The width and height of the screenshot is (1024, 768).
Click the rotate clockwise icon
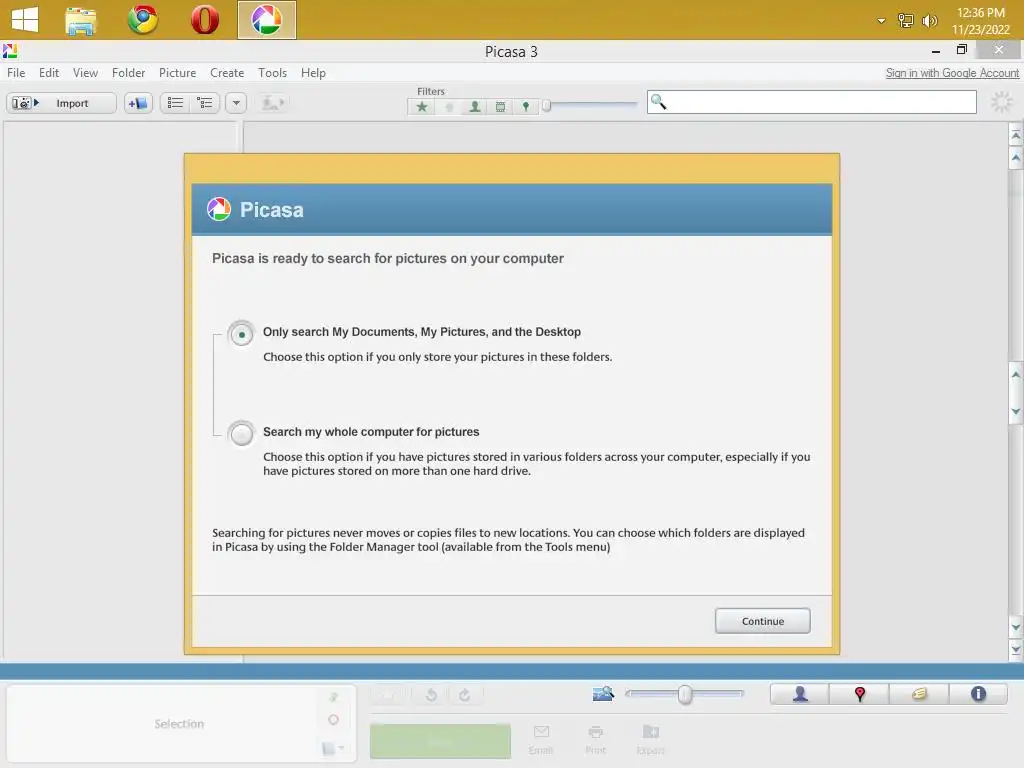[465, 695]
